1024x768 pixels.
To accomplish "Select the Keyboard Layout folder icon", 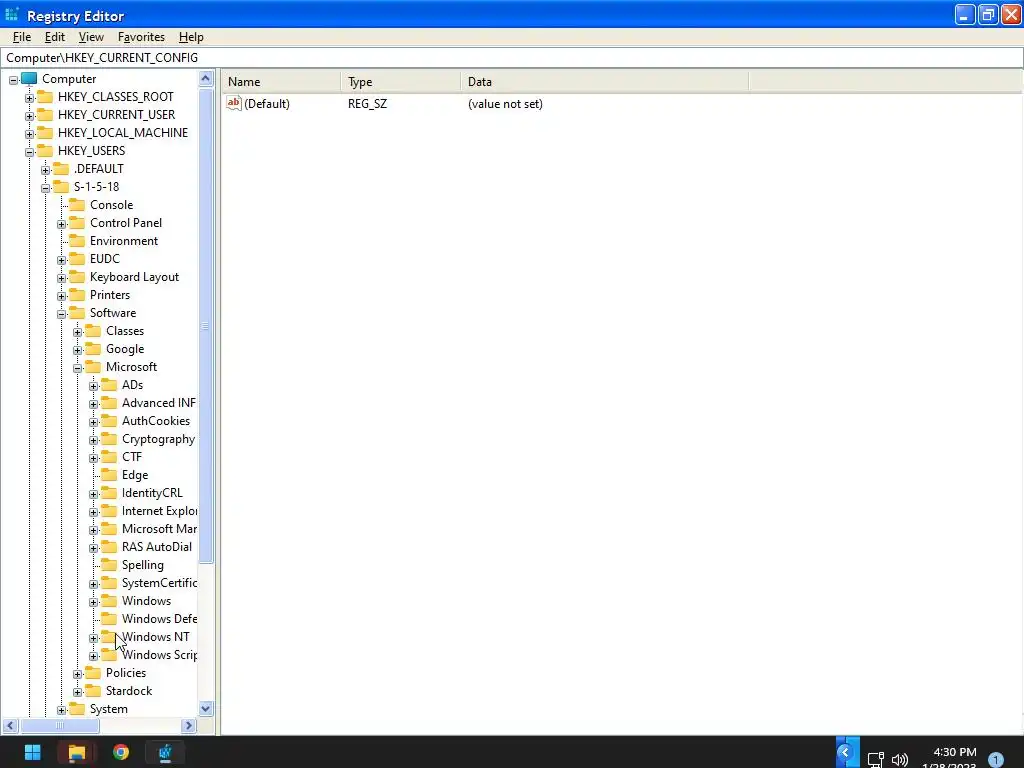I will [77, 276].
